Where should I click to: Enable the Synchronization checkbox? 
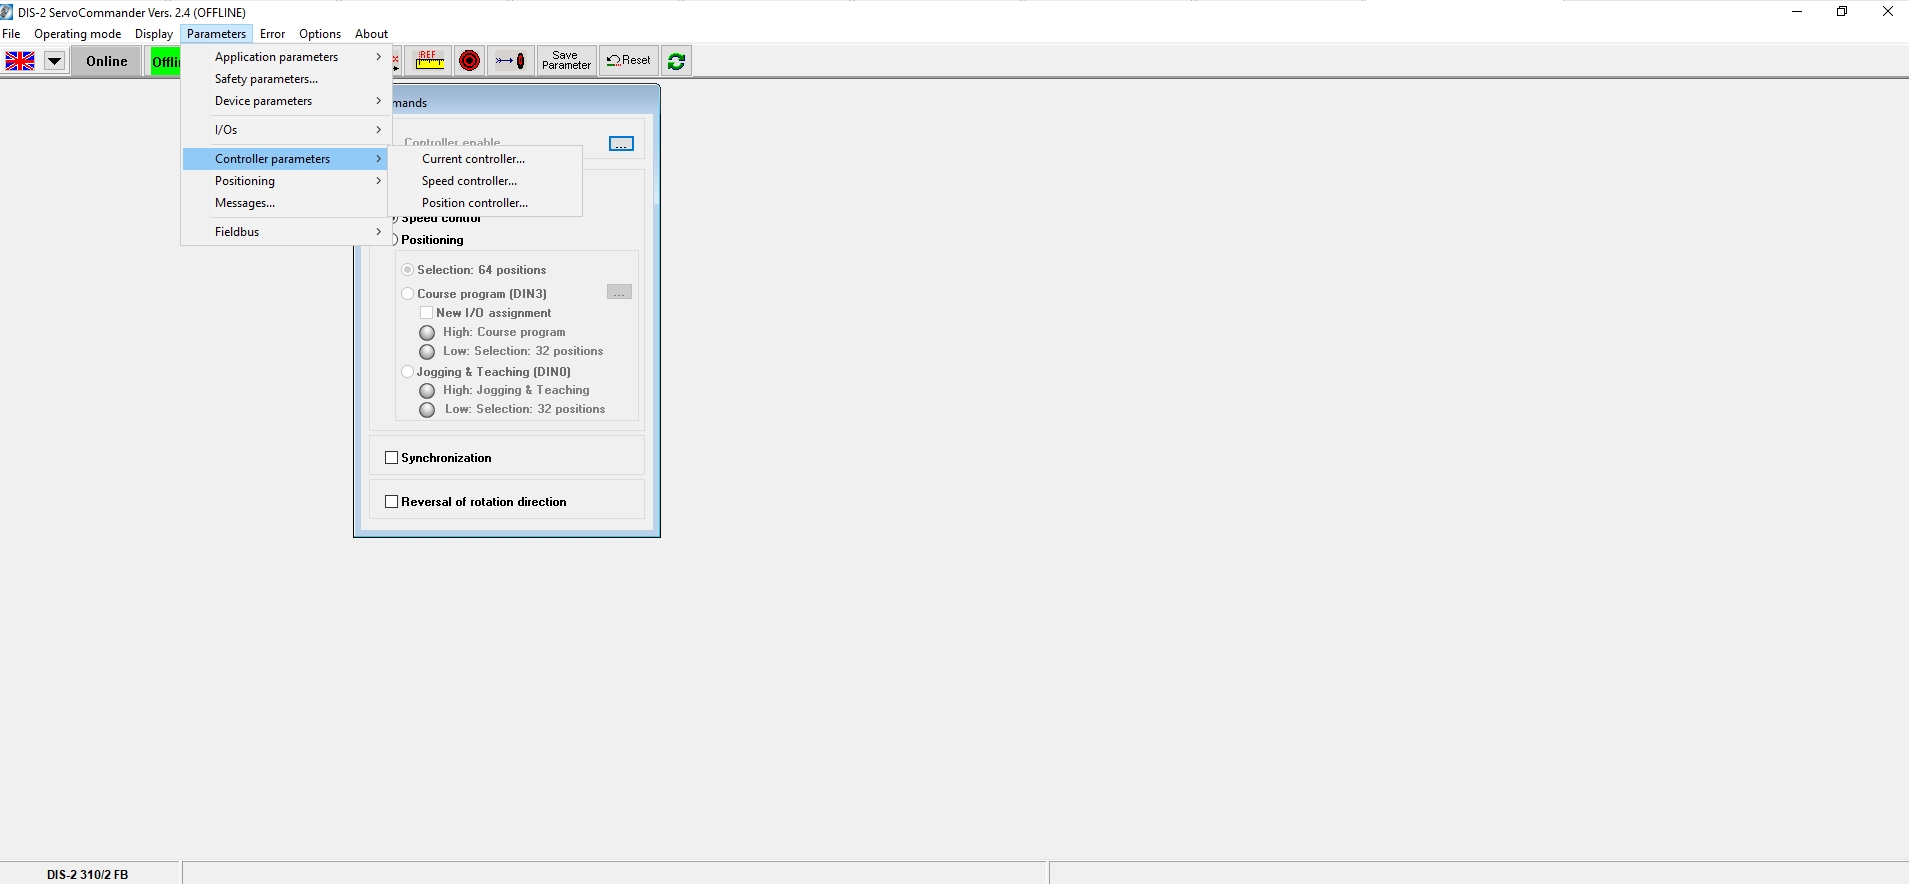pyautogui.click(x=392, y=458)
